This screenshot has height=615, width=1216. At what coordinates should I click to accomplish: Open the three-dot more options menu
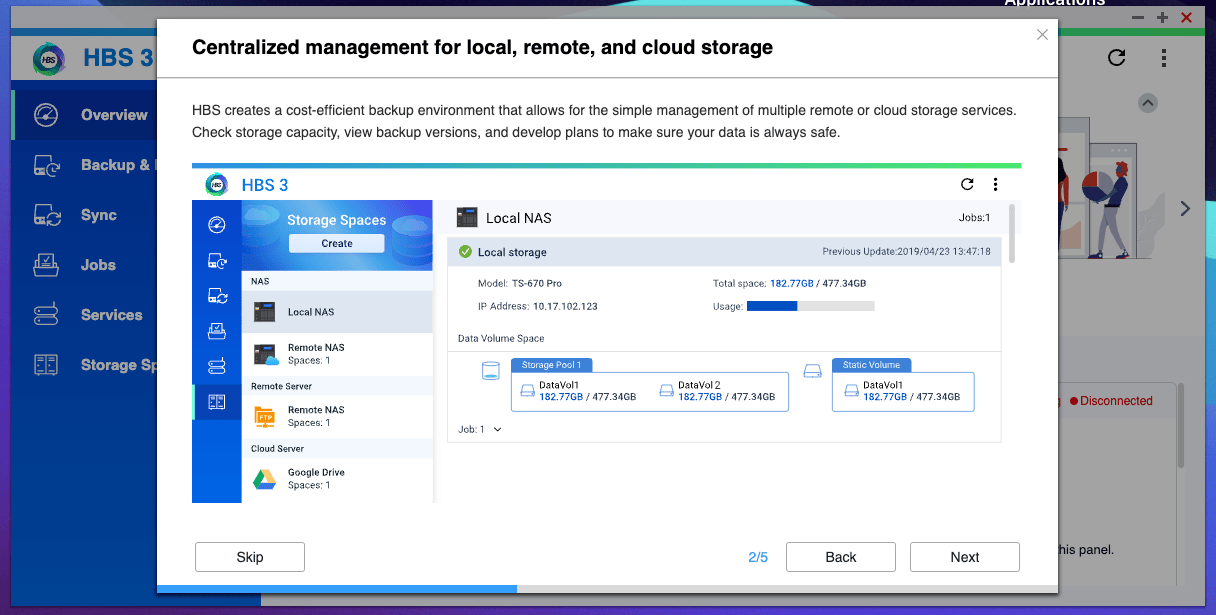point(1164,58)
